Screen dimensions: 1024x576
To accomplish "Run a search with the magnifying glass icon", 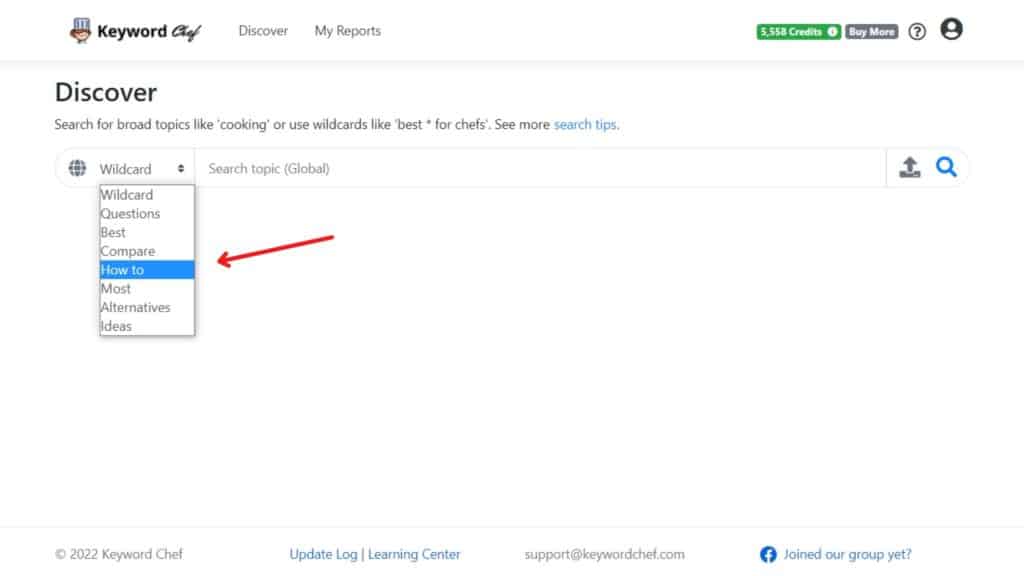I will 946,167.
